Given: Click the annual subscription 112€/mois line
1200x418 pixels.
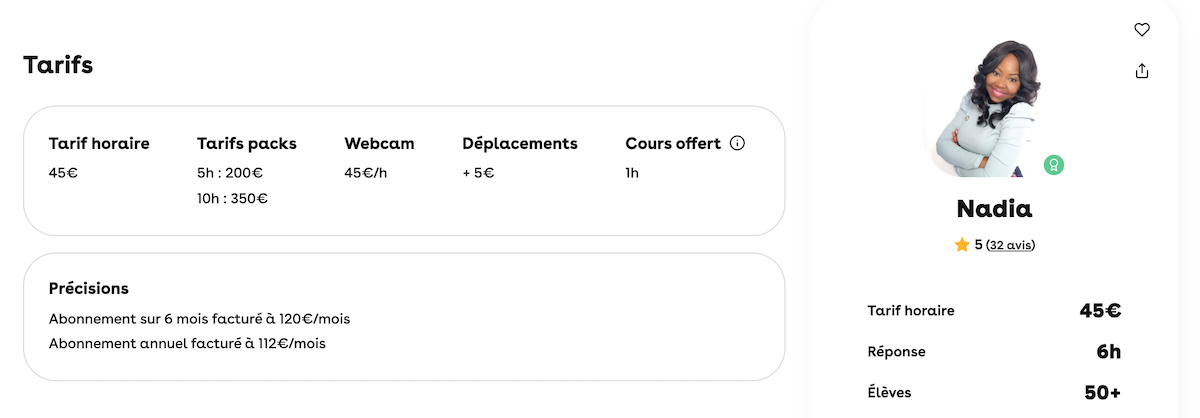Looking at the screenshot, I should click(x=187, y=343).
